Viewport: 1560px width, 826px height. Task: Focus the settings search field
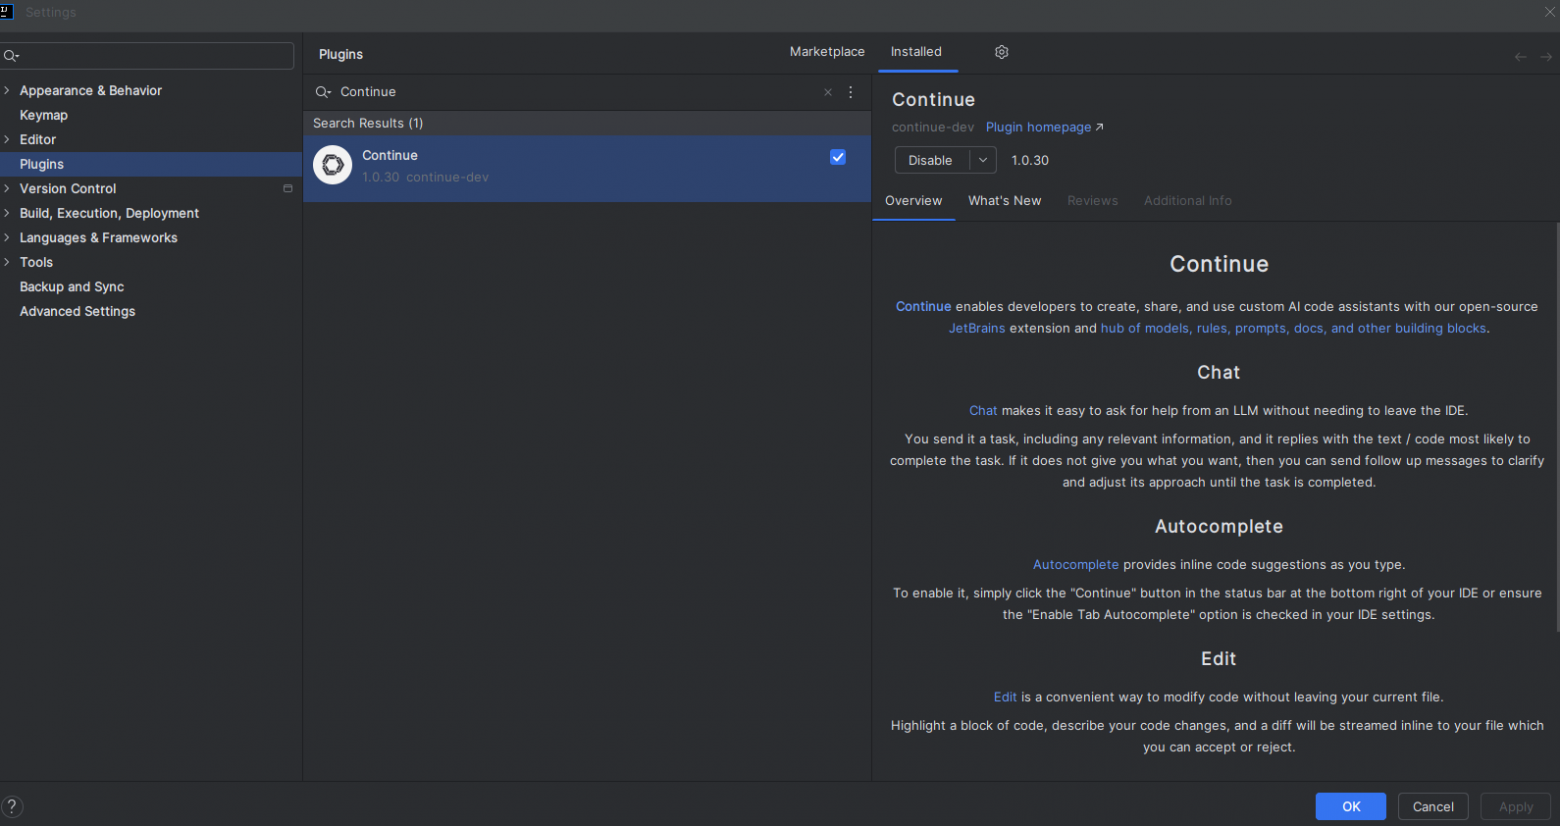point(150,56)
